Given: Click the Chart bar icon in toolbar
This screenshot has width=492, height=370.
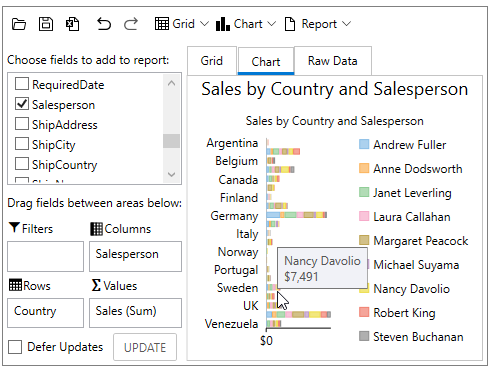Looking at the screenshot, I should click(223, 24).
